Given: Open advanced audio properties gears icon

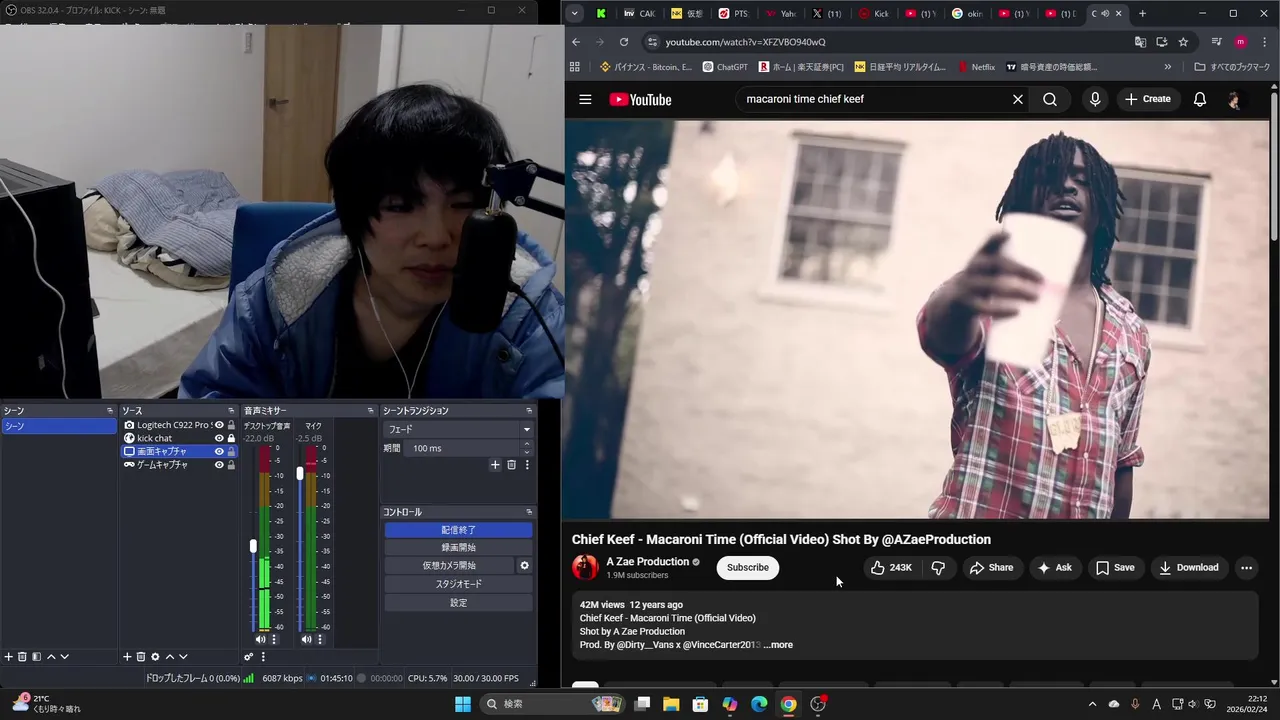Looking at the screenshot, I should 249,657.
